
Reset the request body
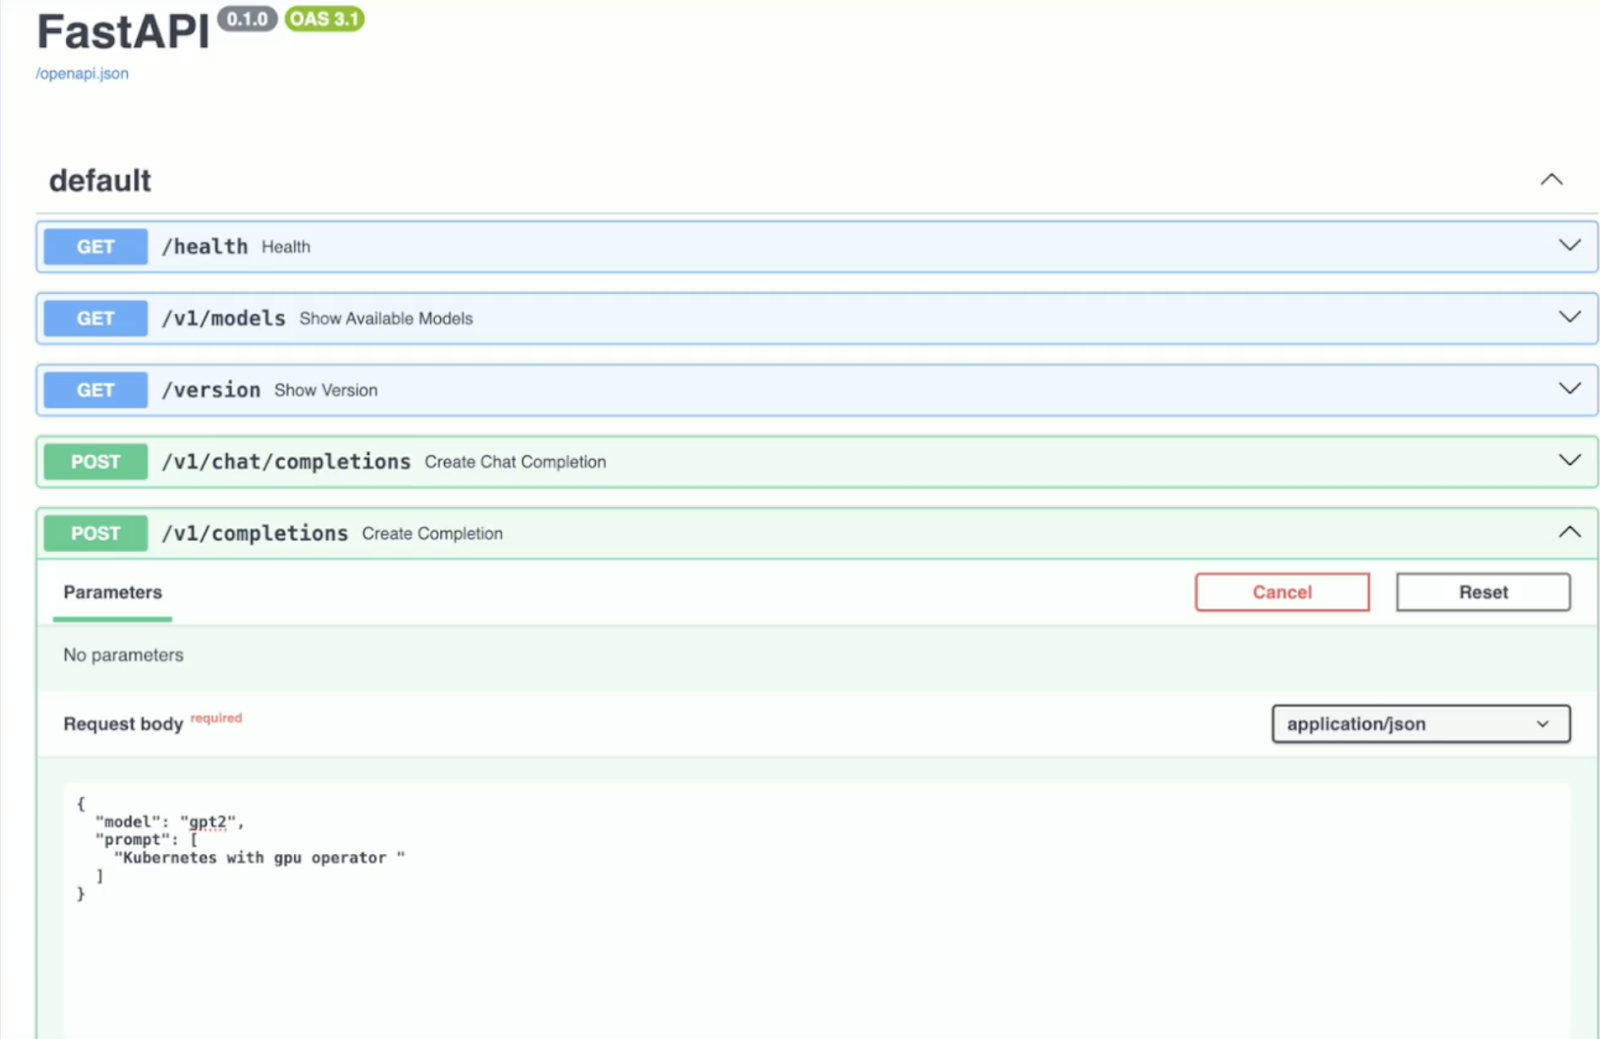(x=1483, y=592)
